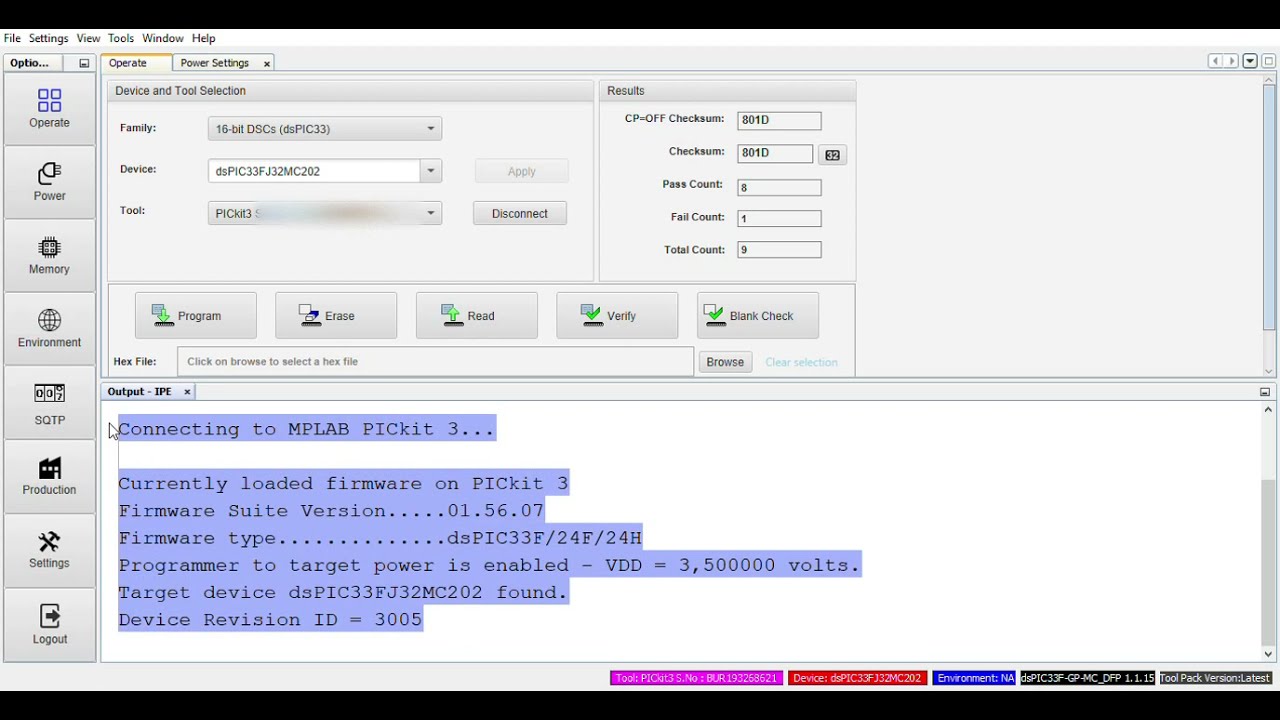Click the Output pane scroll down arrow
The image size is (1280, 720).
click(x=1268, y=655)
